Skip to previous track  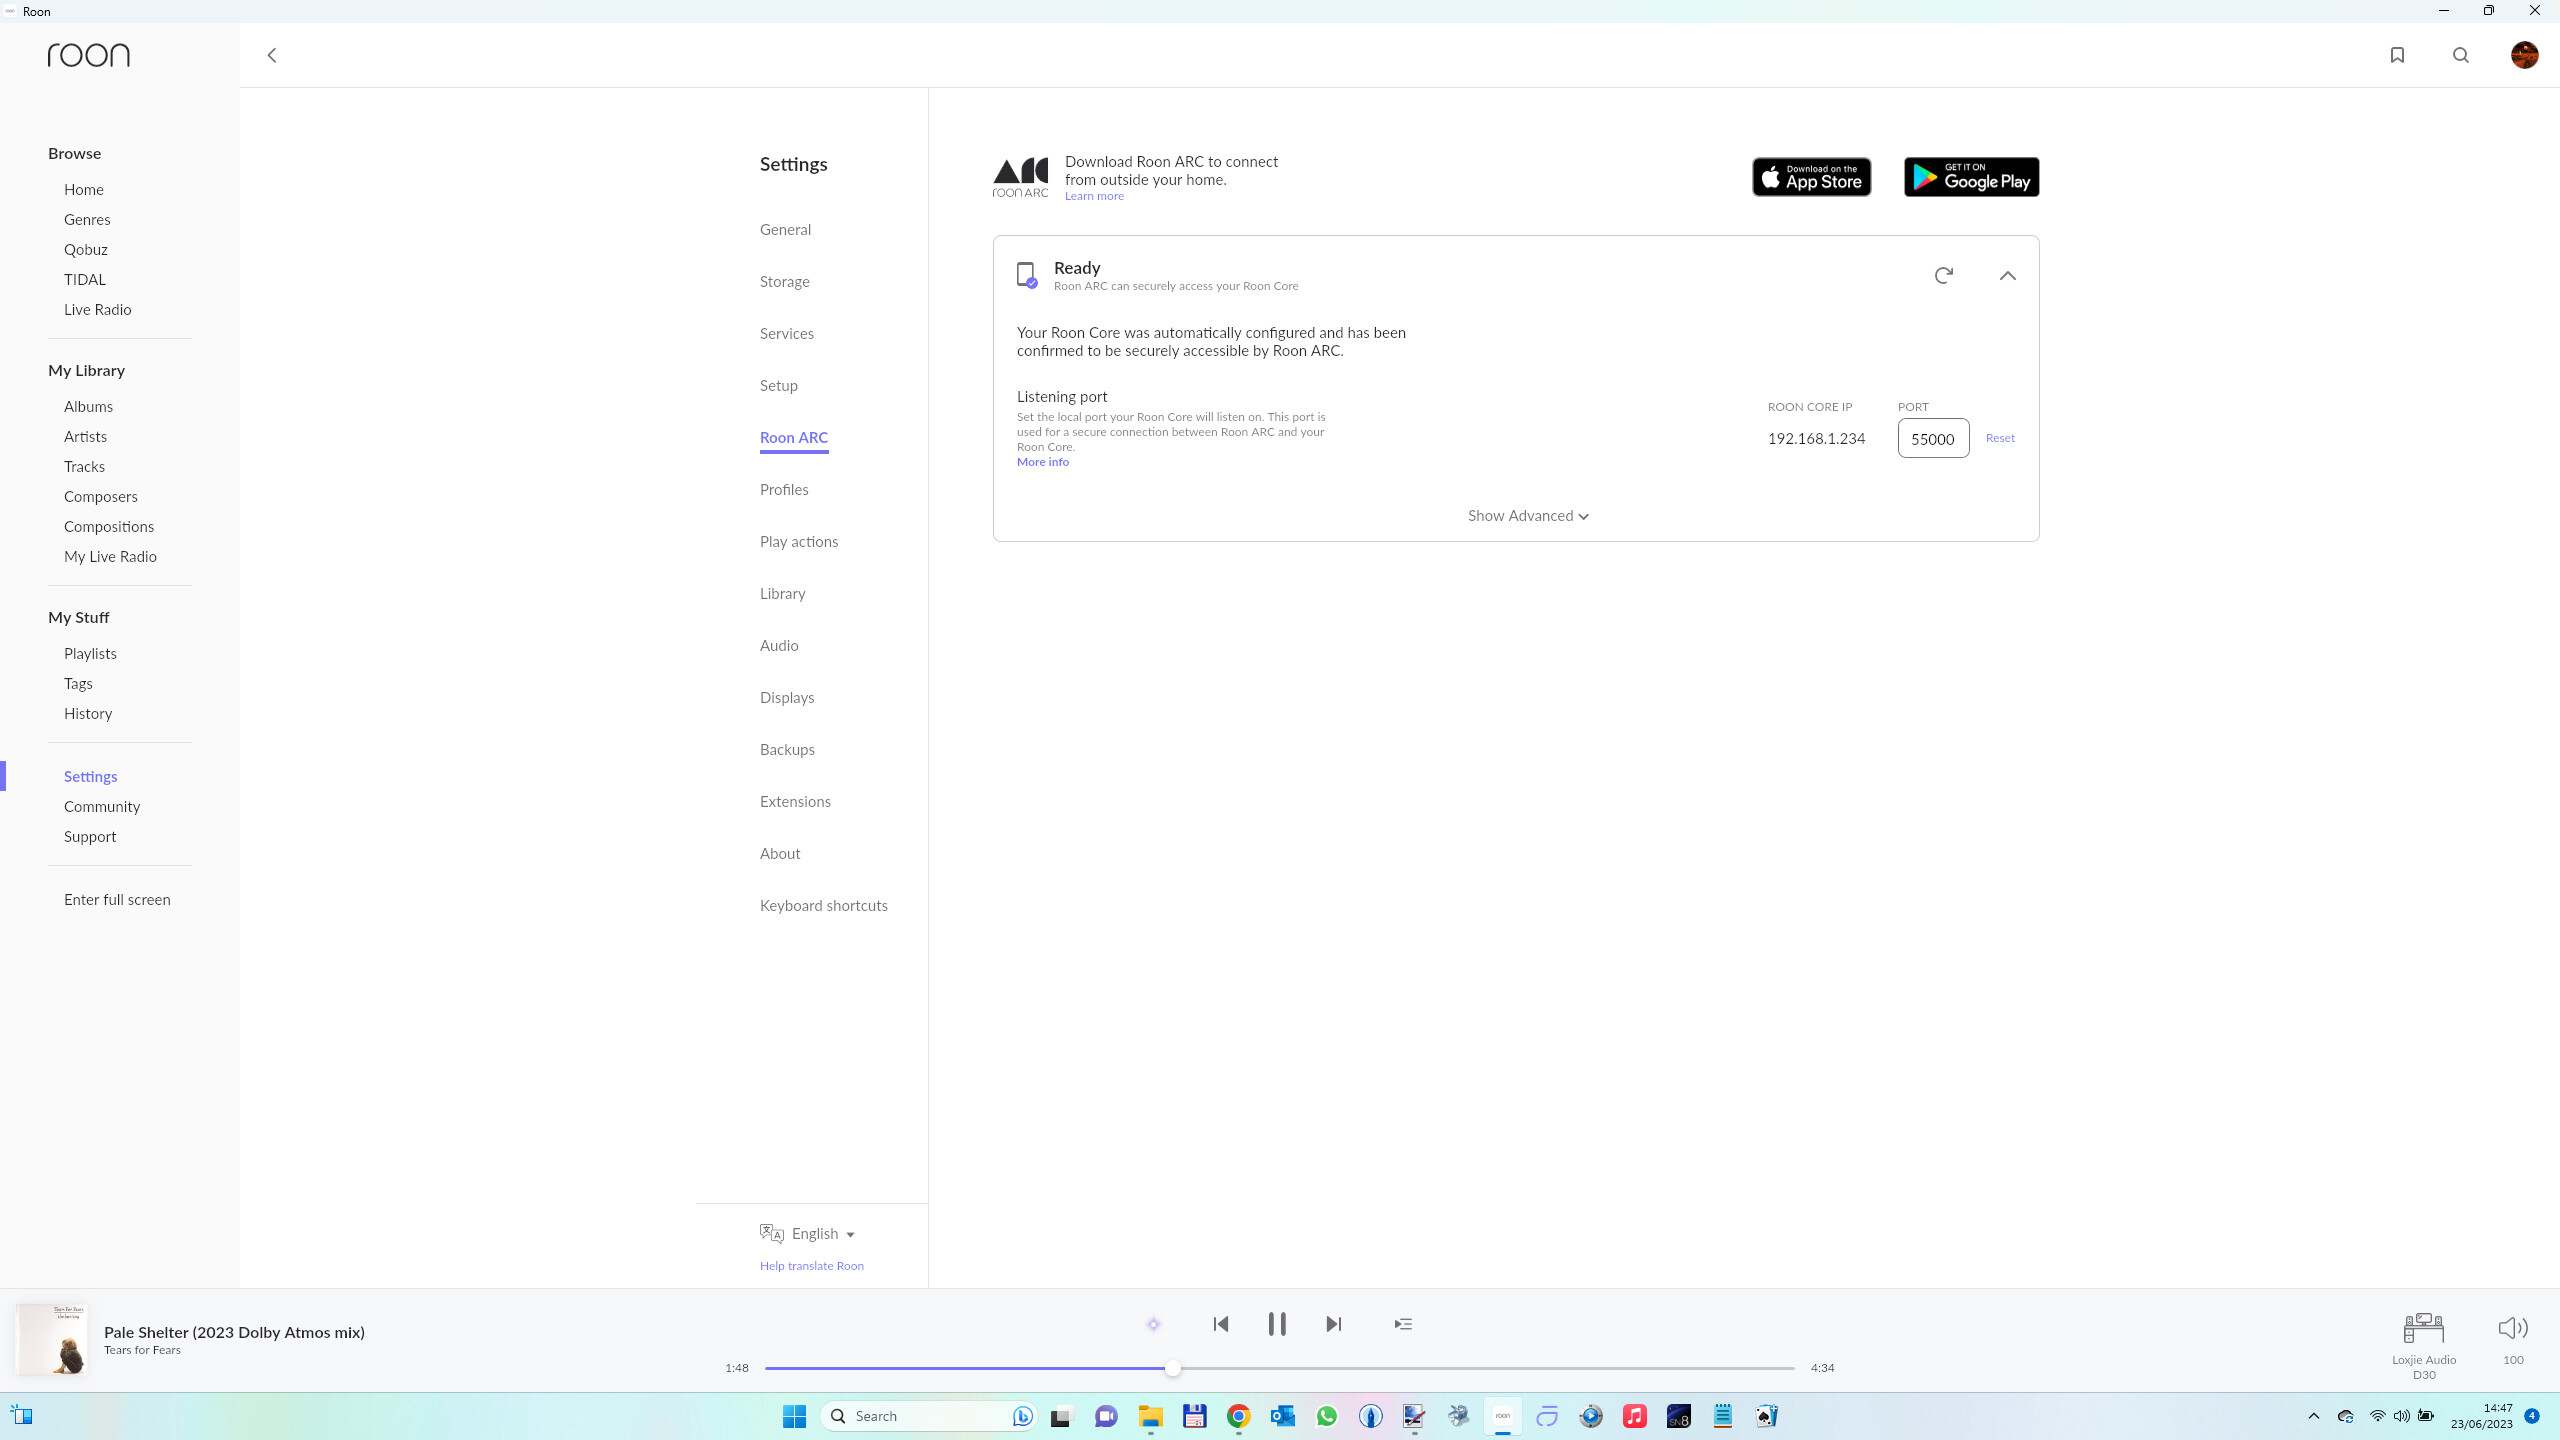(x=1220, y=1324)
